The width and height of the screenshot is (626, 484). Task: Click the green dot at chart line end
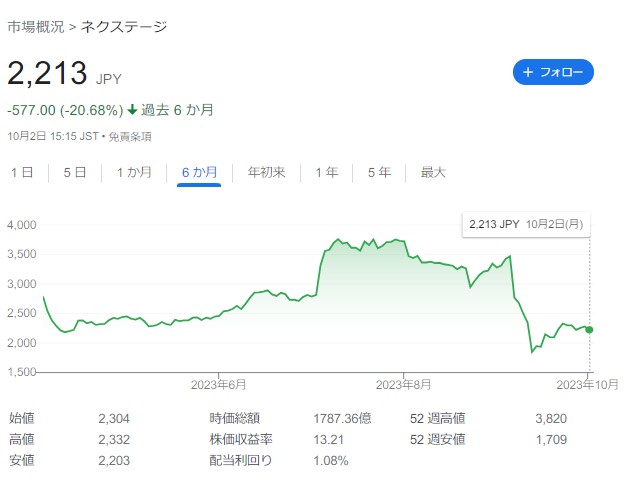(x=589, y=330)
